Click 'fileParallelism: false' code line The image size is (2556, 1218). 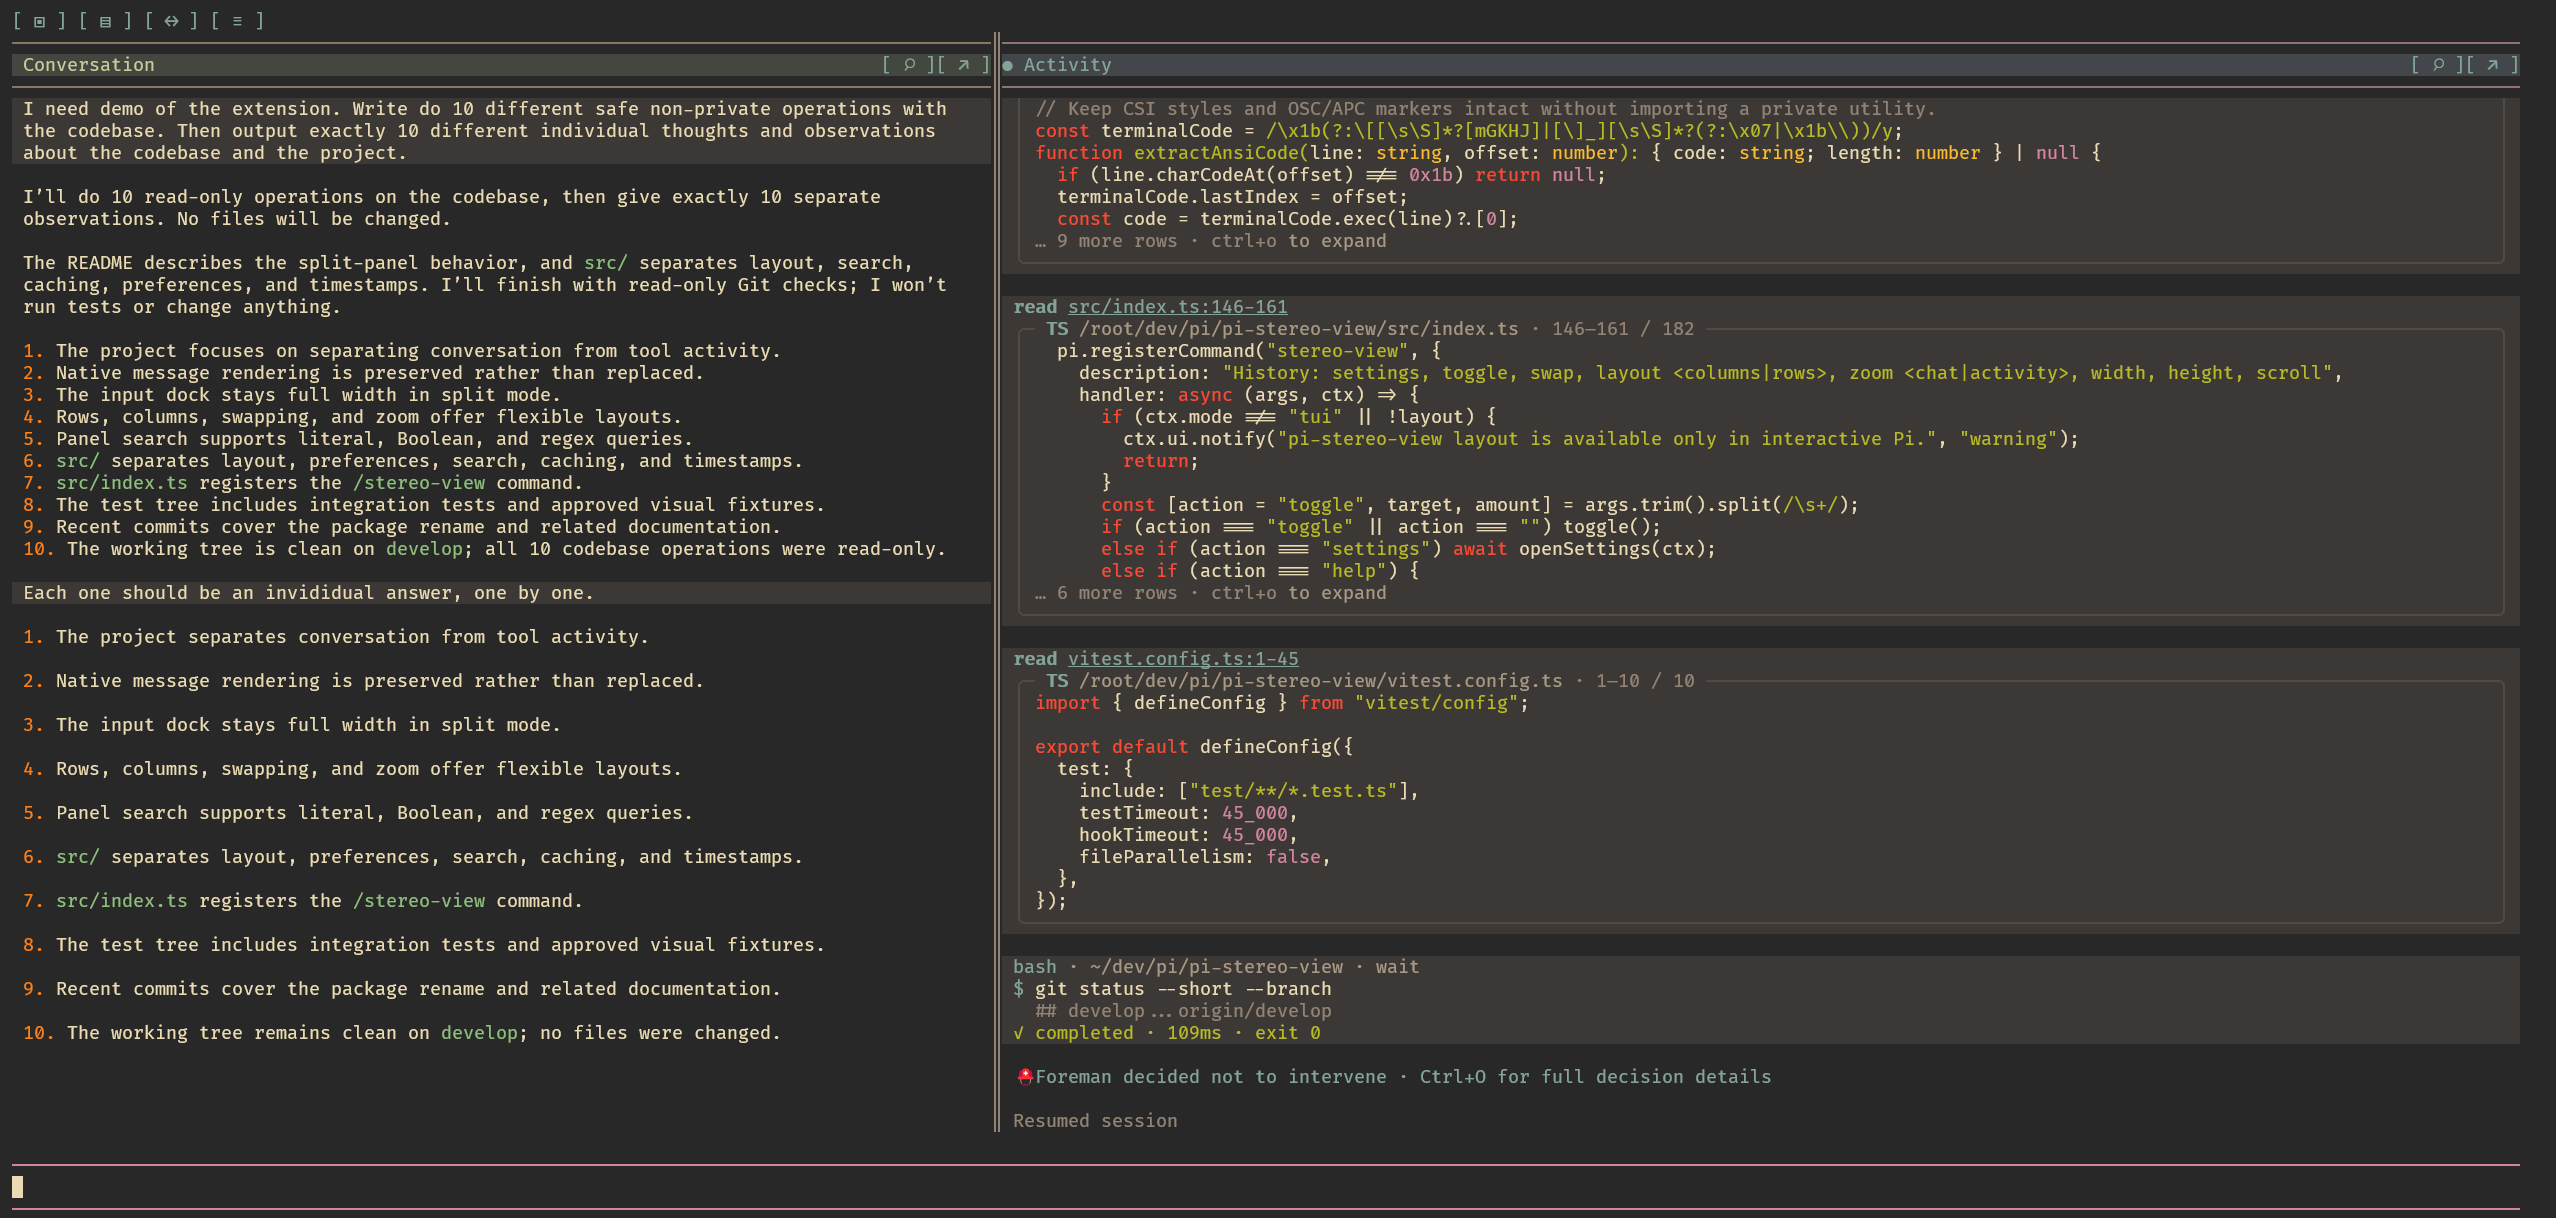pos(1205,857)
